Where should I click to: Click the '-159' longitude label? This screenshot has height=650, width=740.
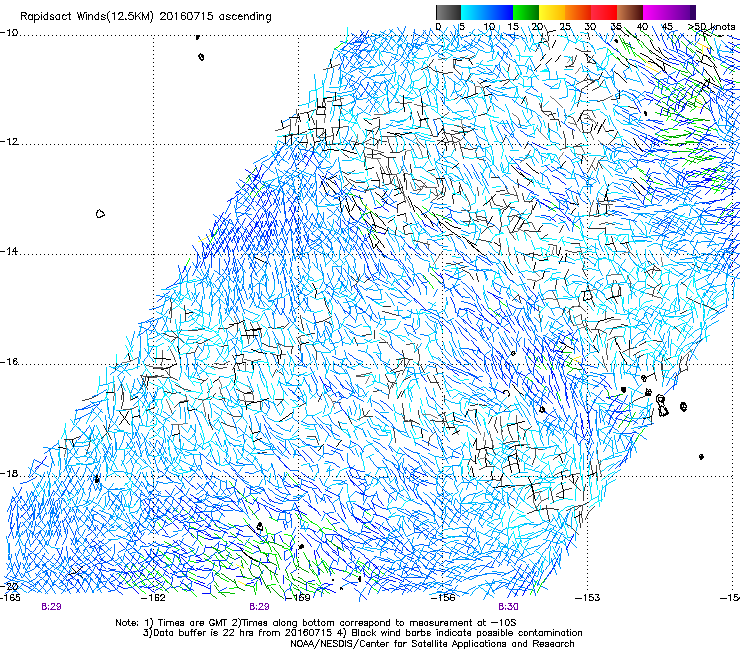click(298, 598)
